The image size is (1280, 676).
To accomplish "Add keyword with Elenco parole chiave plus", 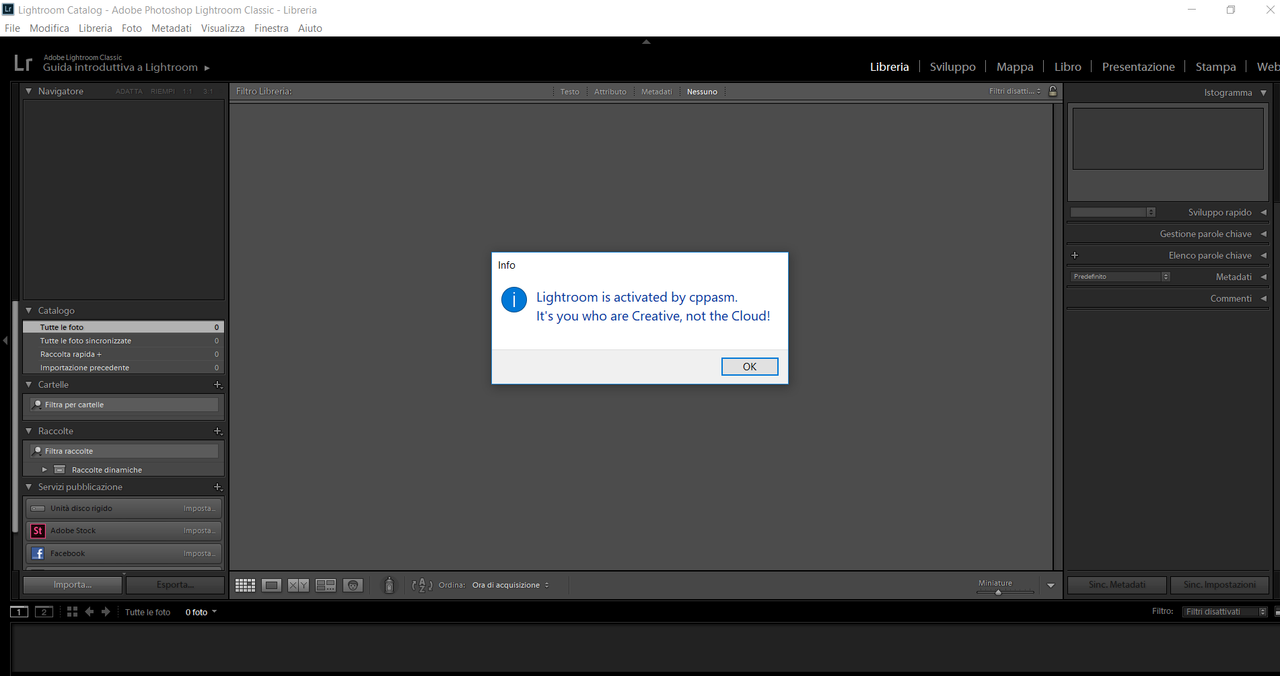I will coord(1075,255).
